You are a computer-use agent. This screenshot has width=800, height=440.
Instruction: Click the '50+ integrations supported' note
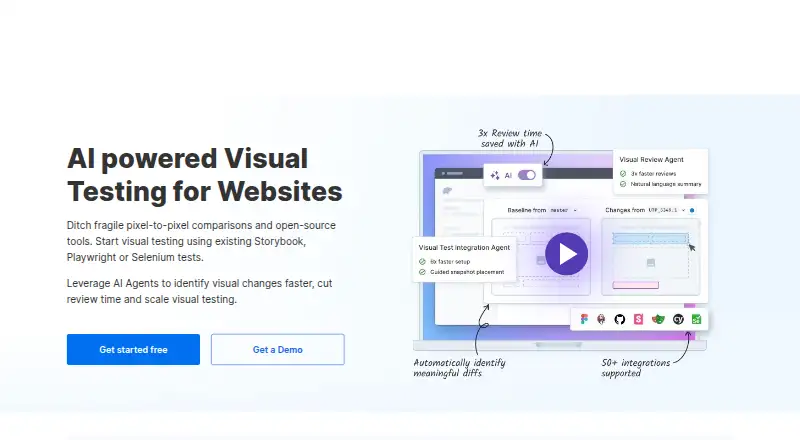[636, 368]
